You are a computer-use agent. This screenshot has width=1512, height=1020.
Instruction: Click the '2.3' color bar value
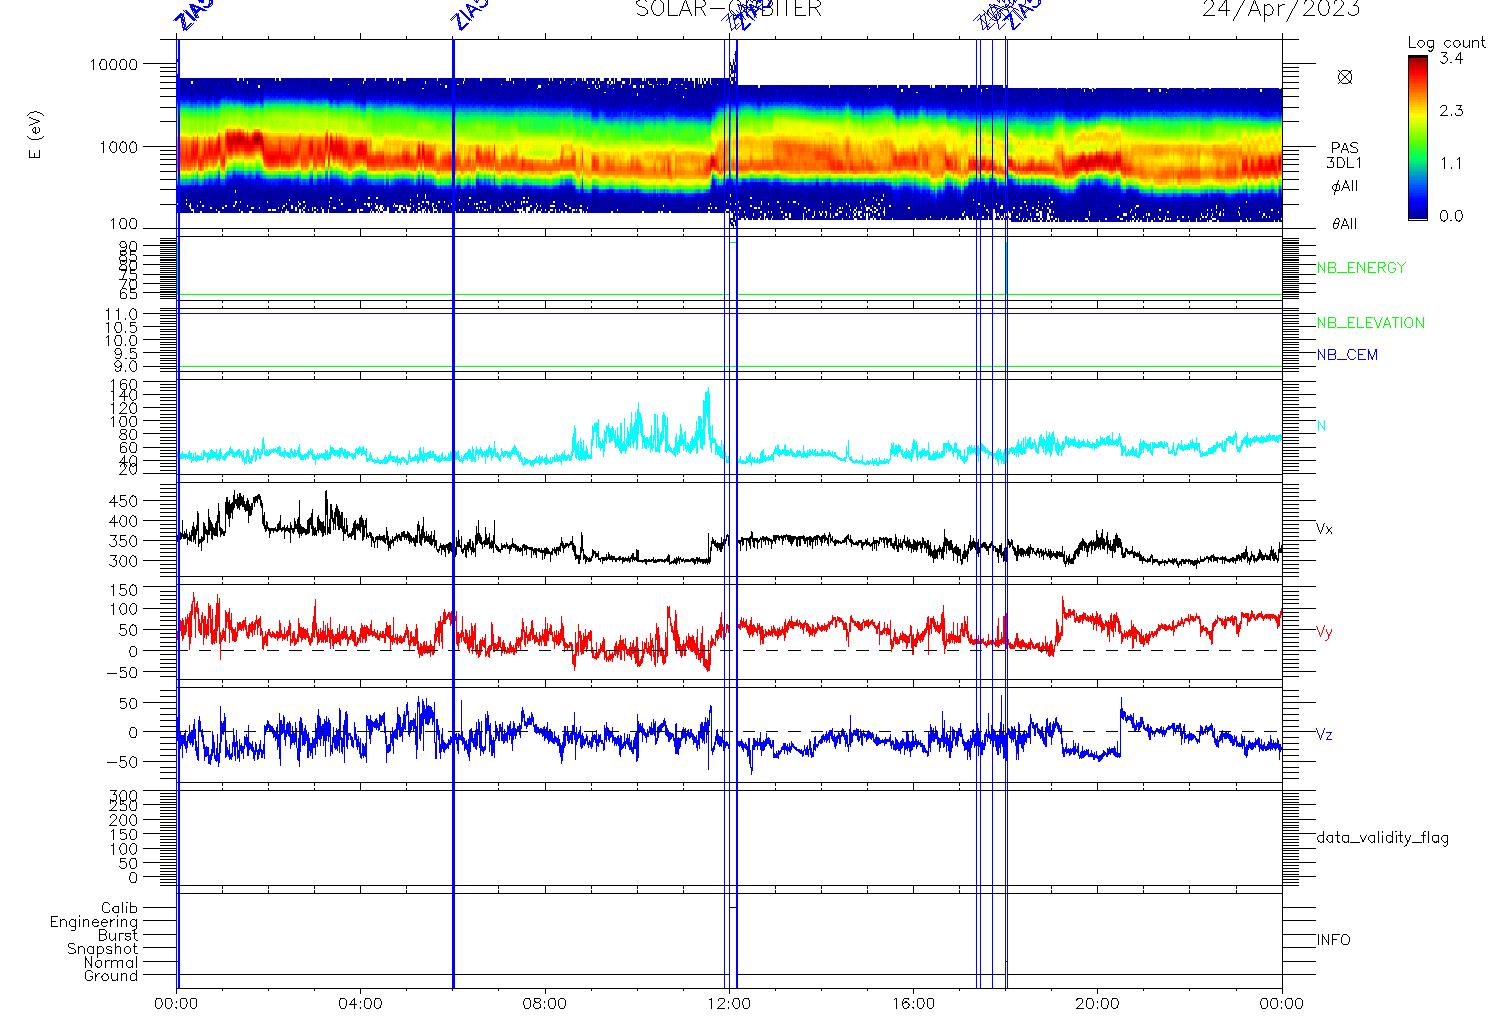1451,111
